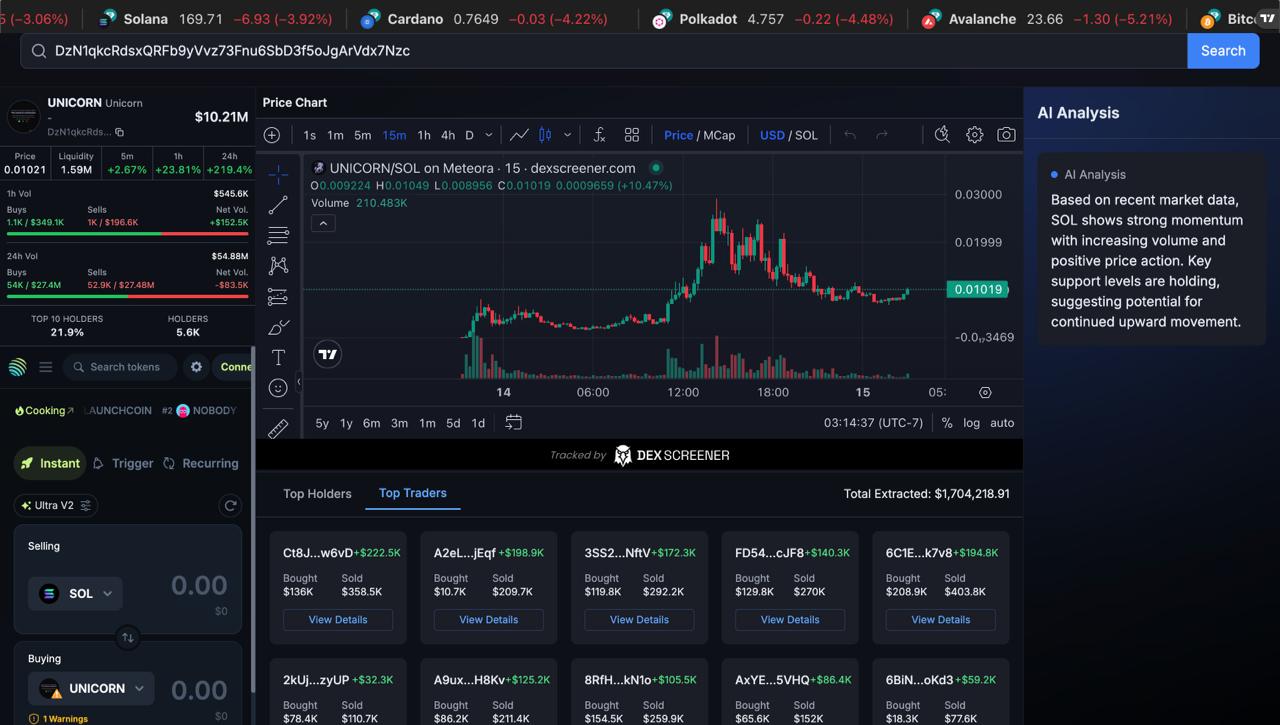The image size is (1280, 725).
Task: Open chart settings gear icon
Action: click(974, 135)
